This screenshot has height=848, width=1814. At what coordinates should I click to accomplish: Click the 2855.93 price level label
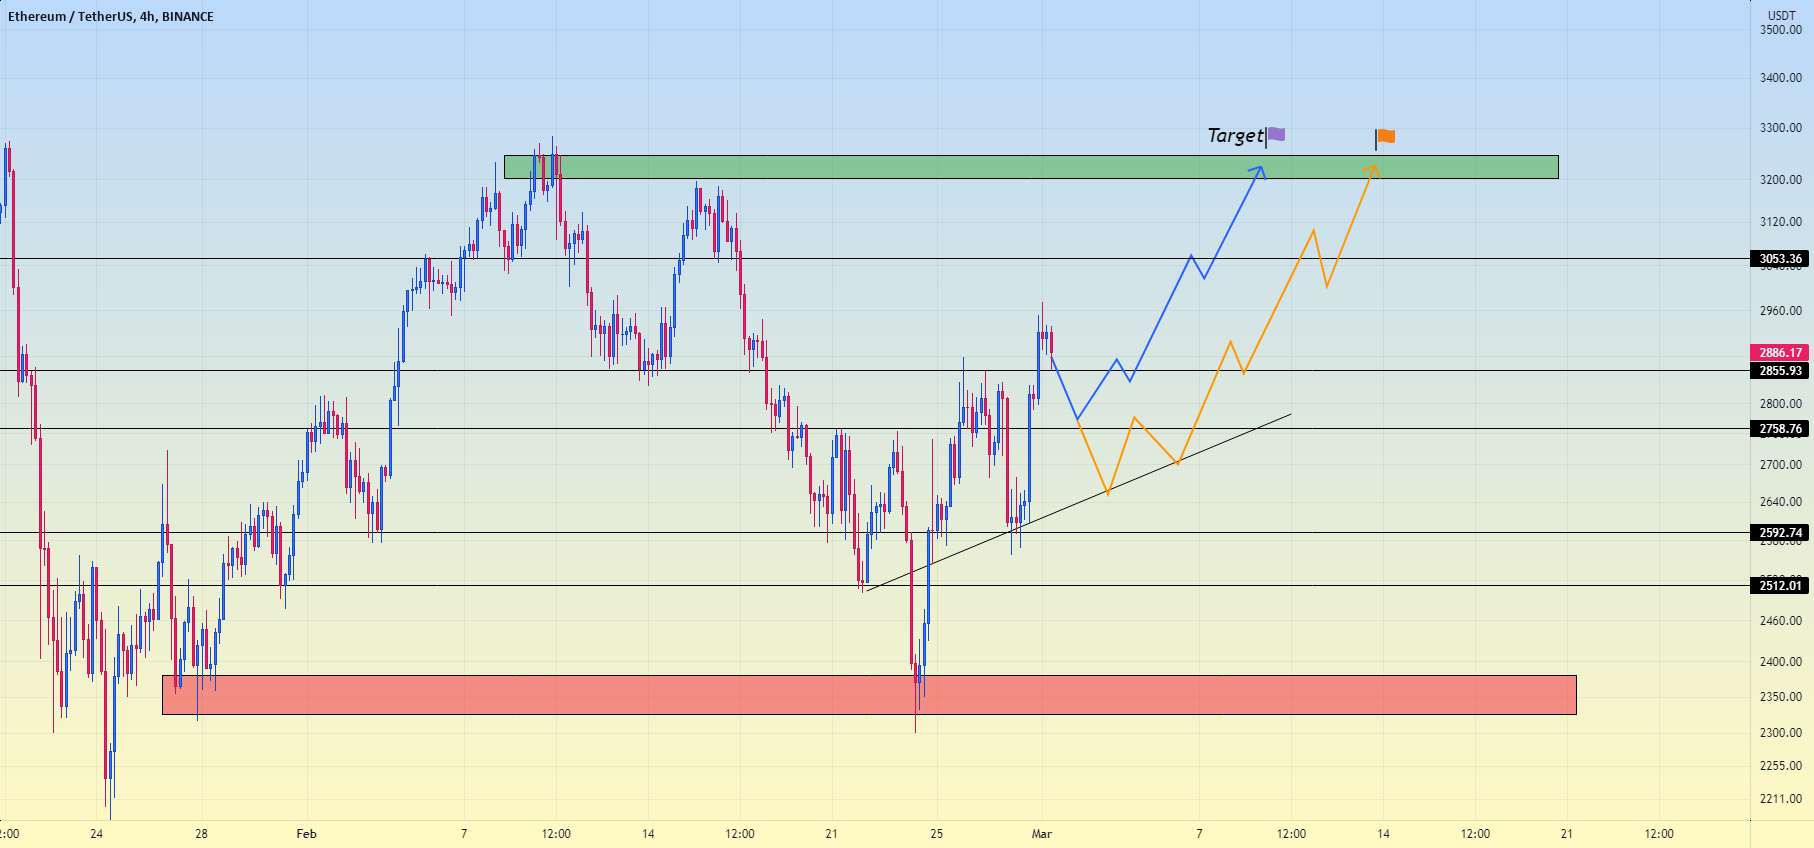pyautogui.click(x=1781, y=371)
